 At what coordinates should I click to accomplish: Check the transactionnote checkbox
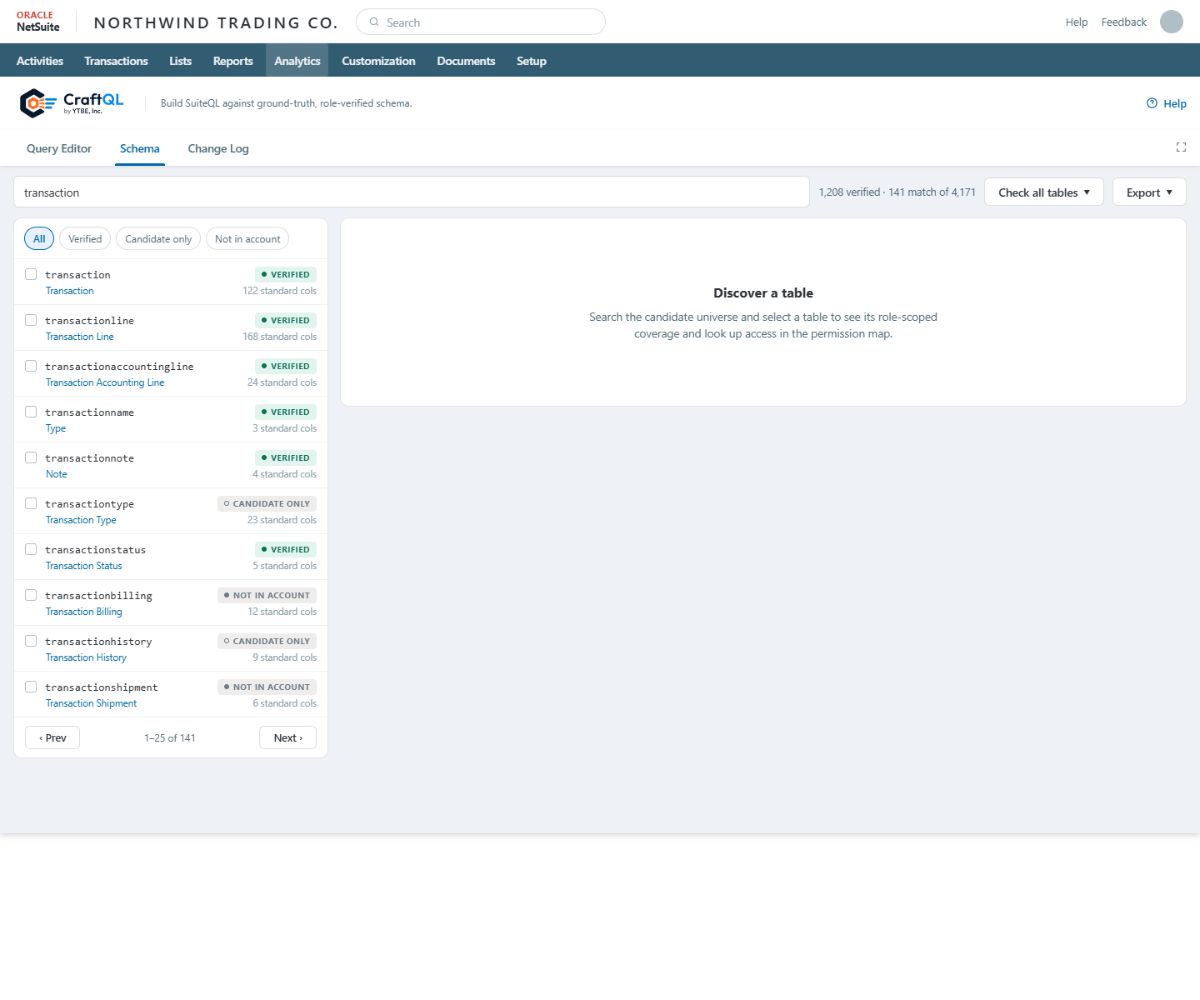pyautogui.click(x=31, y=458)
